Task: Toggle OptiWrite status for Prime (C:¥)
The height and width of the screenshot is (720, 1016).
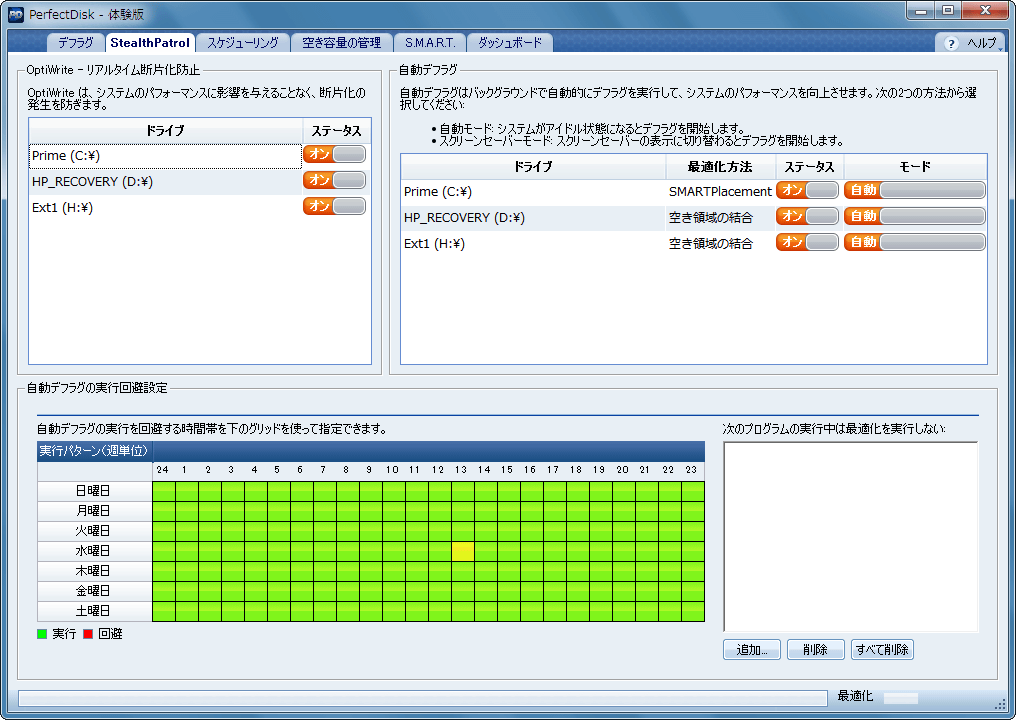Action: pyautogui.click(x=334, y=154)
